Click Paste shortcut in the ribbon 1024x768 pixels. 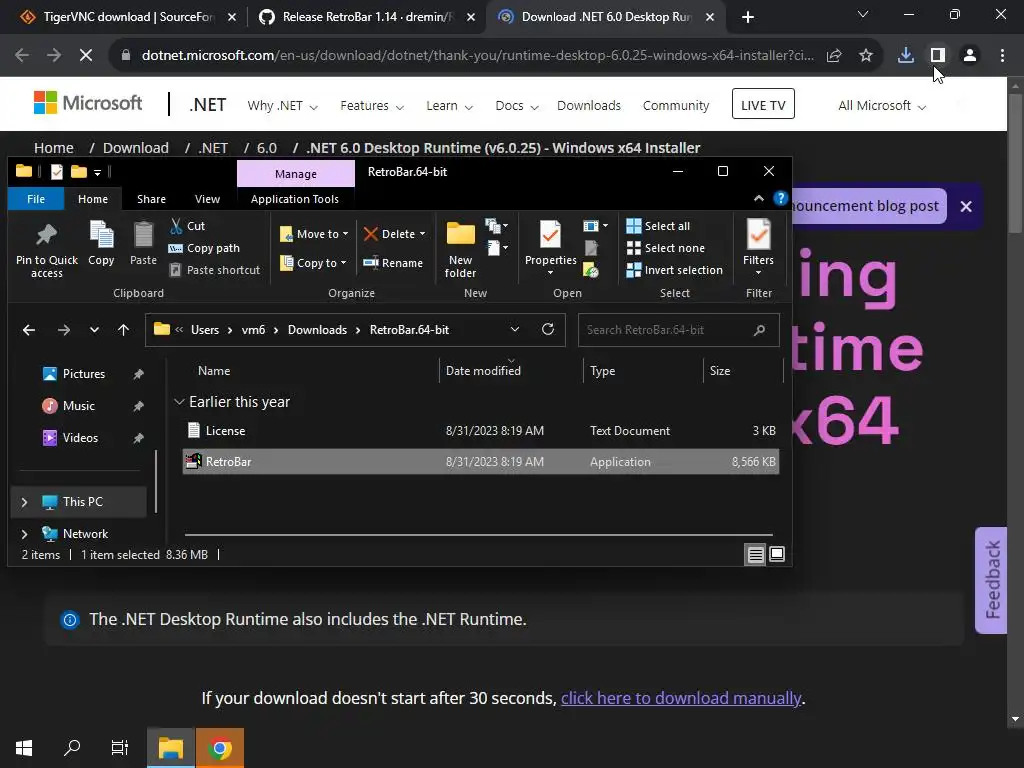tap(215, 270)
